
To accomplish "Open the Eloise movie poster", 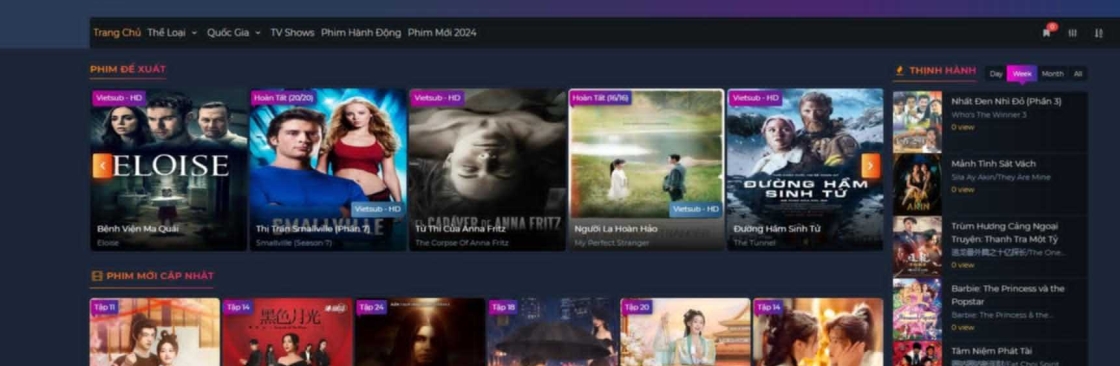I will pyautogui.click(x=169, y=169).
